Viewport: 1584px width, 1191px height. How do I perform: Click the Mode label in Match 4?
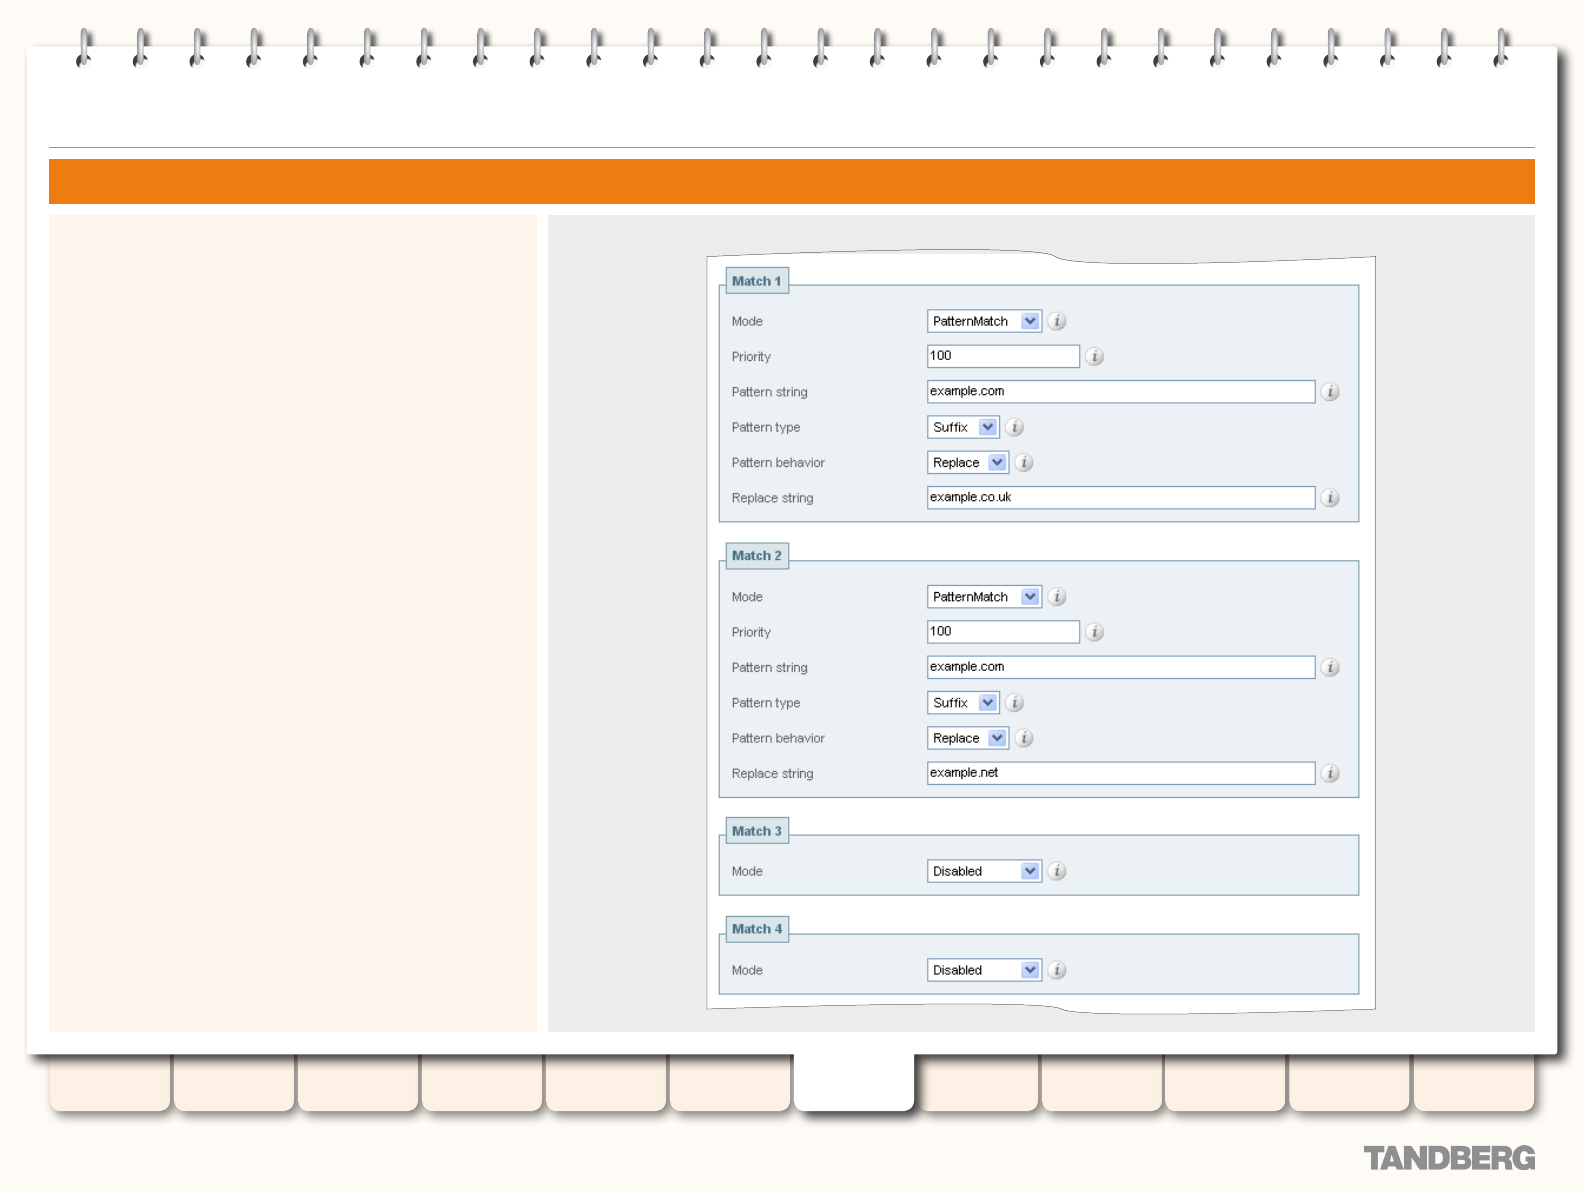tap(747, 970)
